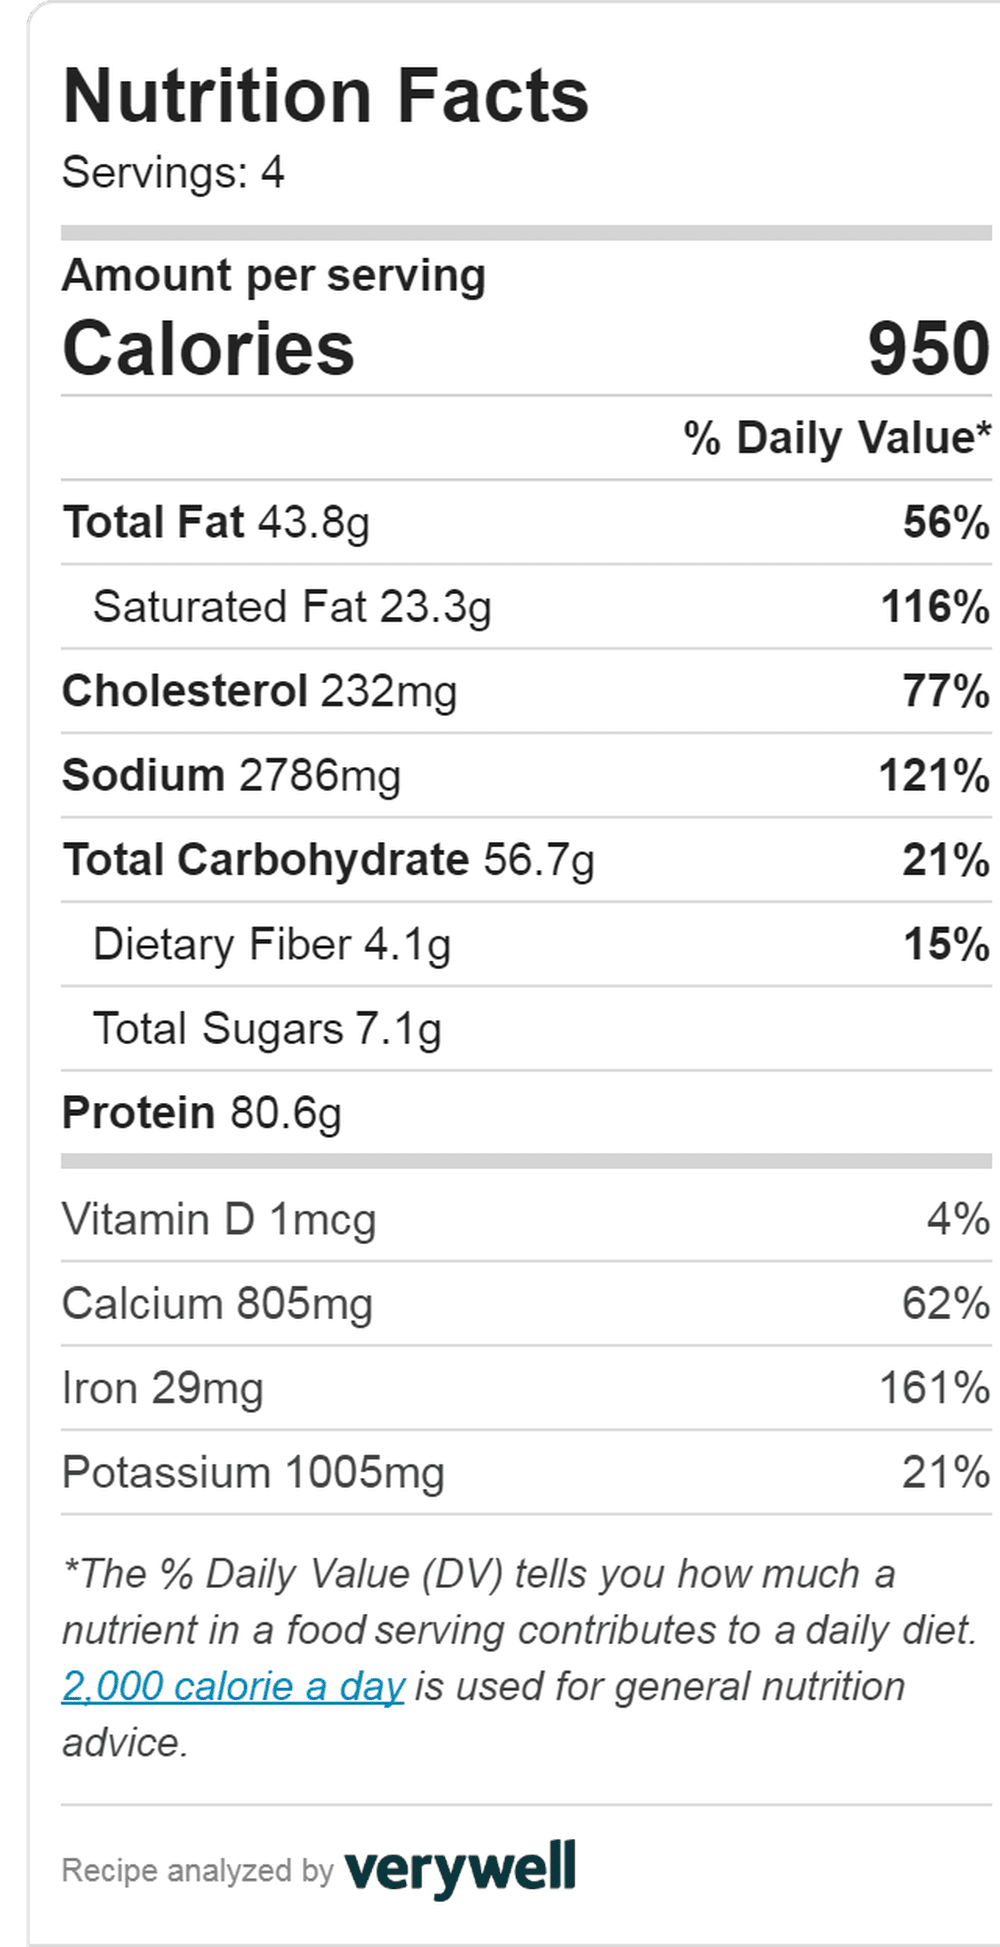This screenshot has height=1947, width=1000.
Task: Select the Nutrition Facts heading
Action: 326,96
